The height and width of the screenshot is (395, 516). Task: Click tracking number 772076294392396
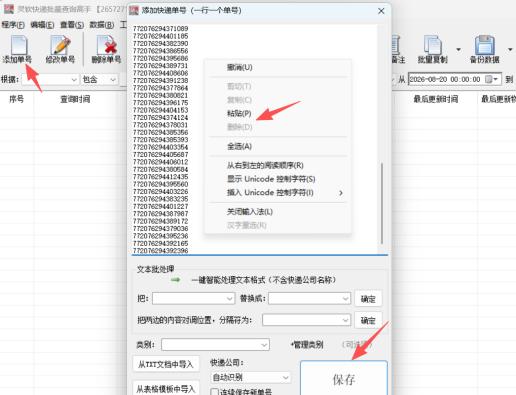click(161, 251)
